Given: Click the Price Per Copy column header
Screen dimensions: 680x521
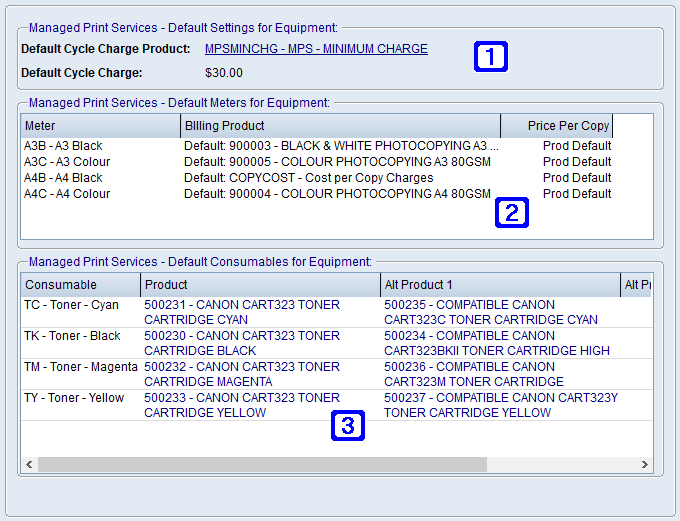Looking at the screenshot, I should pos(556,126).
